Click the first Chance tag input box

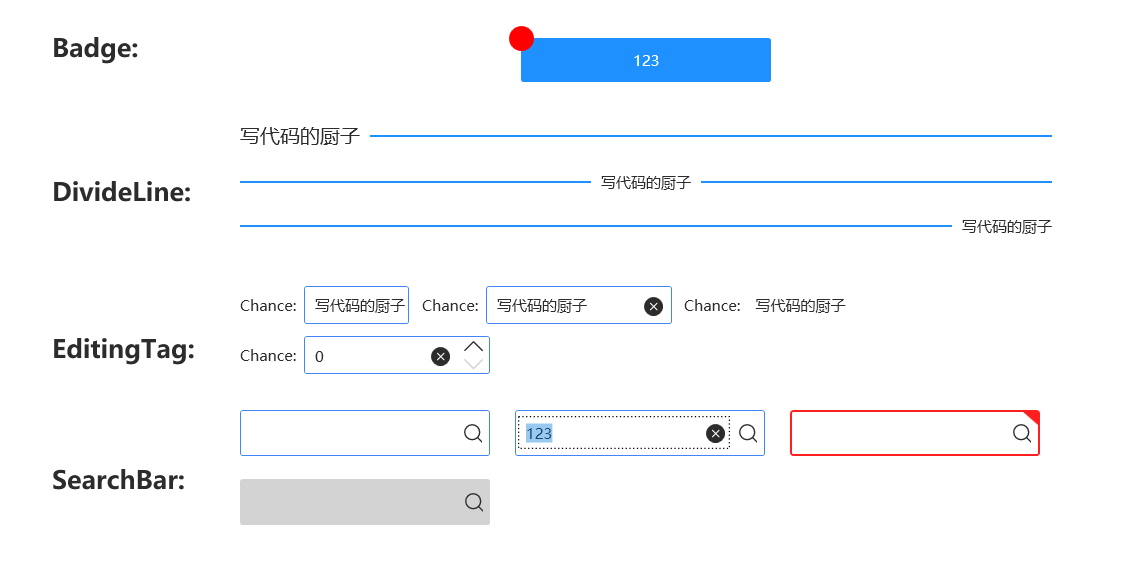pos(356,305)
